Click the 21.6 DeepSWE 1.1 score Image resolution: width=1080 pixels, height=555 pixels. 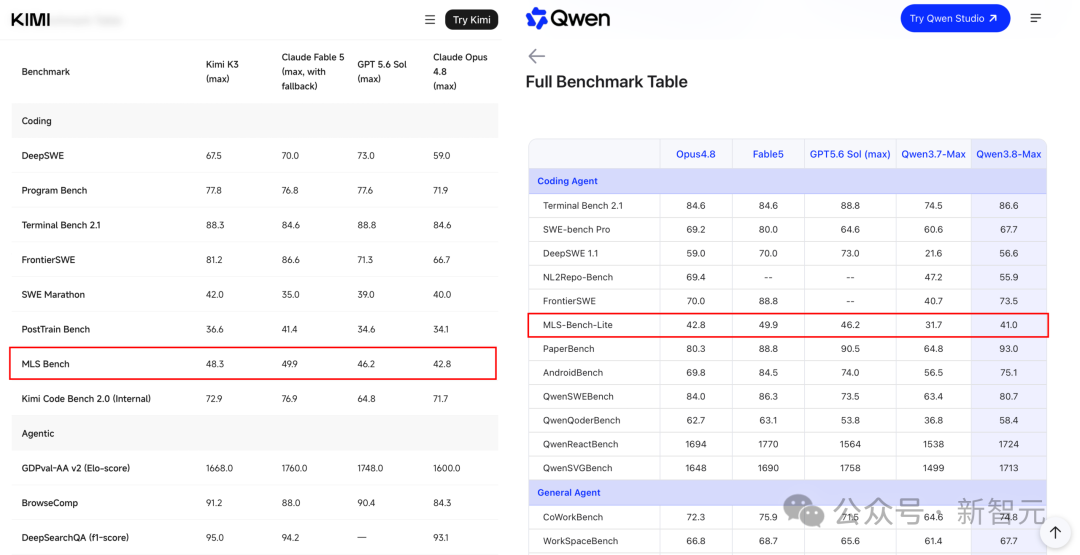[x=933, y=253]
